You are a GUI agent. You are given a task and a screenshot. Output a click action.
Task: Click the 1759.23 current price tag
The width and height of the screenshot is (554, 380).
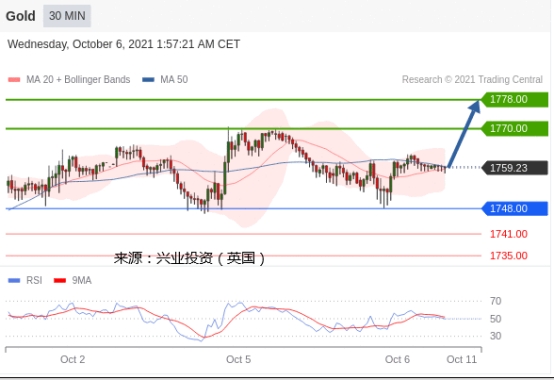(x=514, y=168)
